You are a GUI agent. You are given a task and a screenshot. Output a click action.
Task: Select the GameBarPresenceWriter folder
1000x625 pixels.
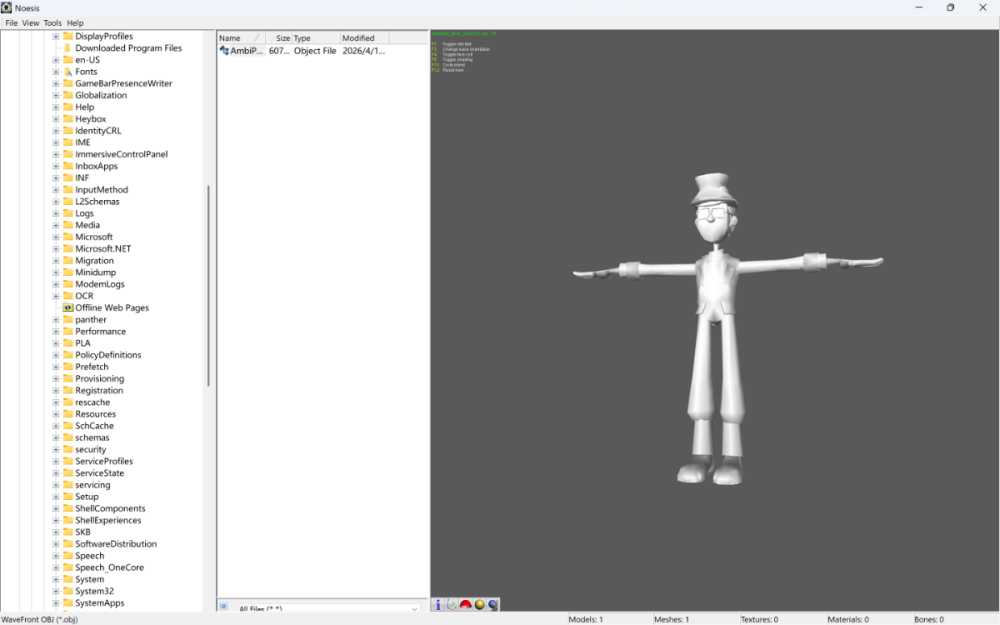pos(124,84)
